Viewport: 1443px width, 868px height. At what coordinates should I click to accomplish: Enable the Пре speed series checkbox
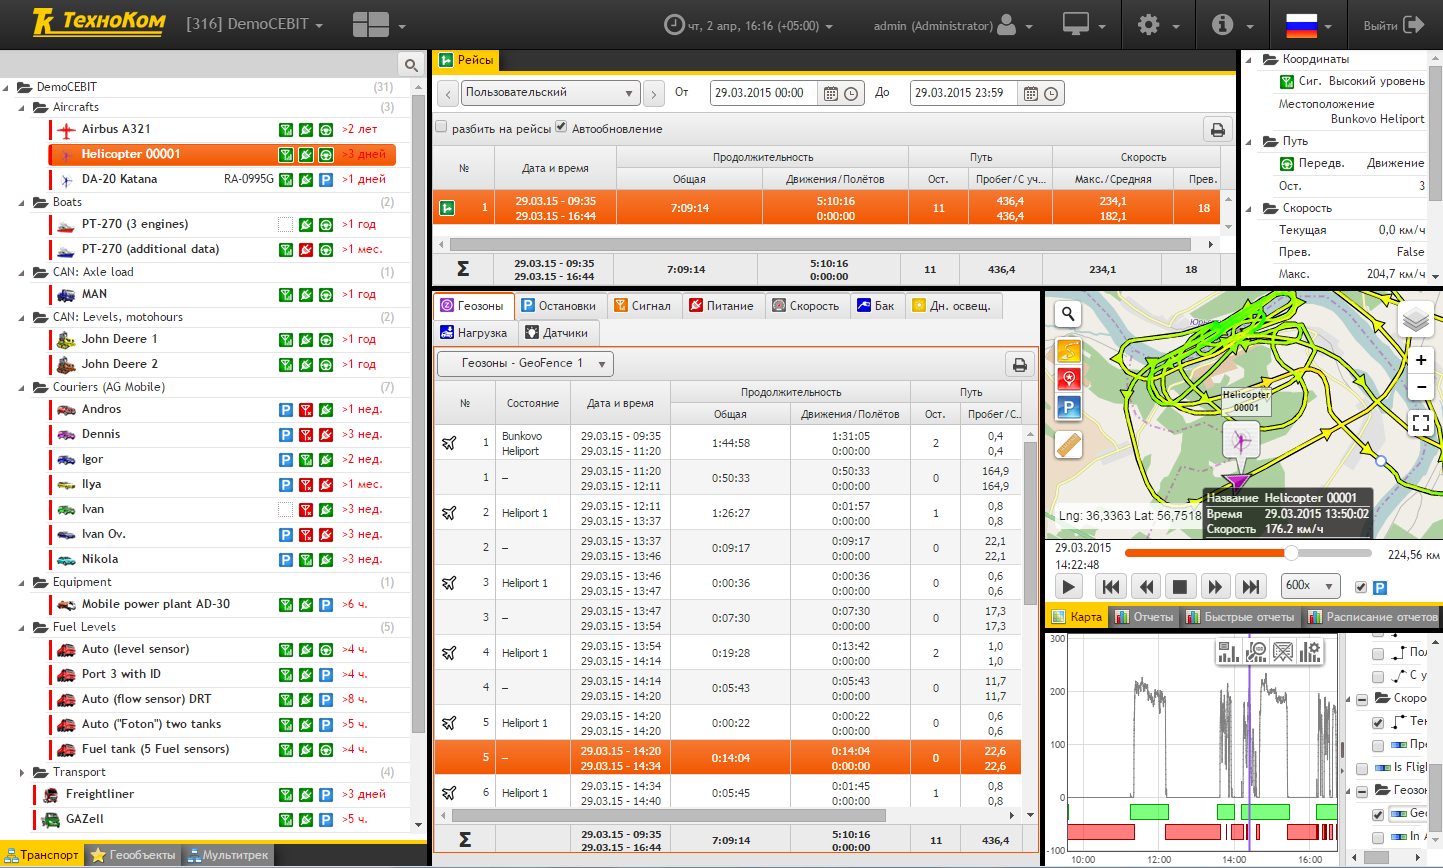pos(1378,745)
